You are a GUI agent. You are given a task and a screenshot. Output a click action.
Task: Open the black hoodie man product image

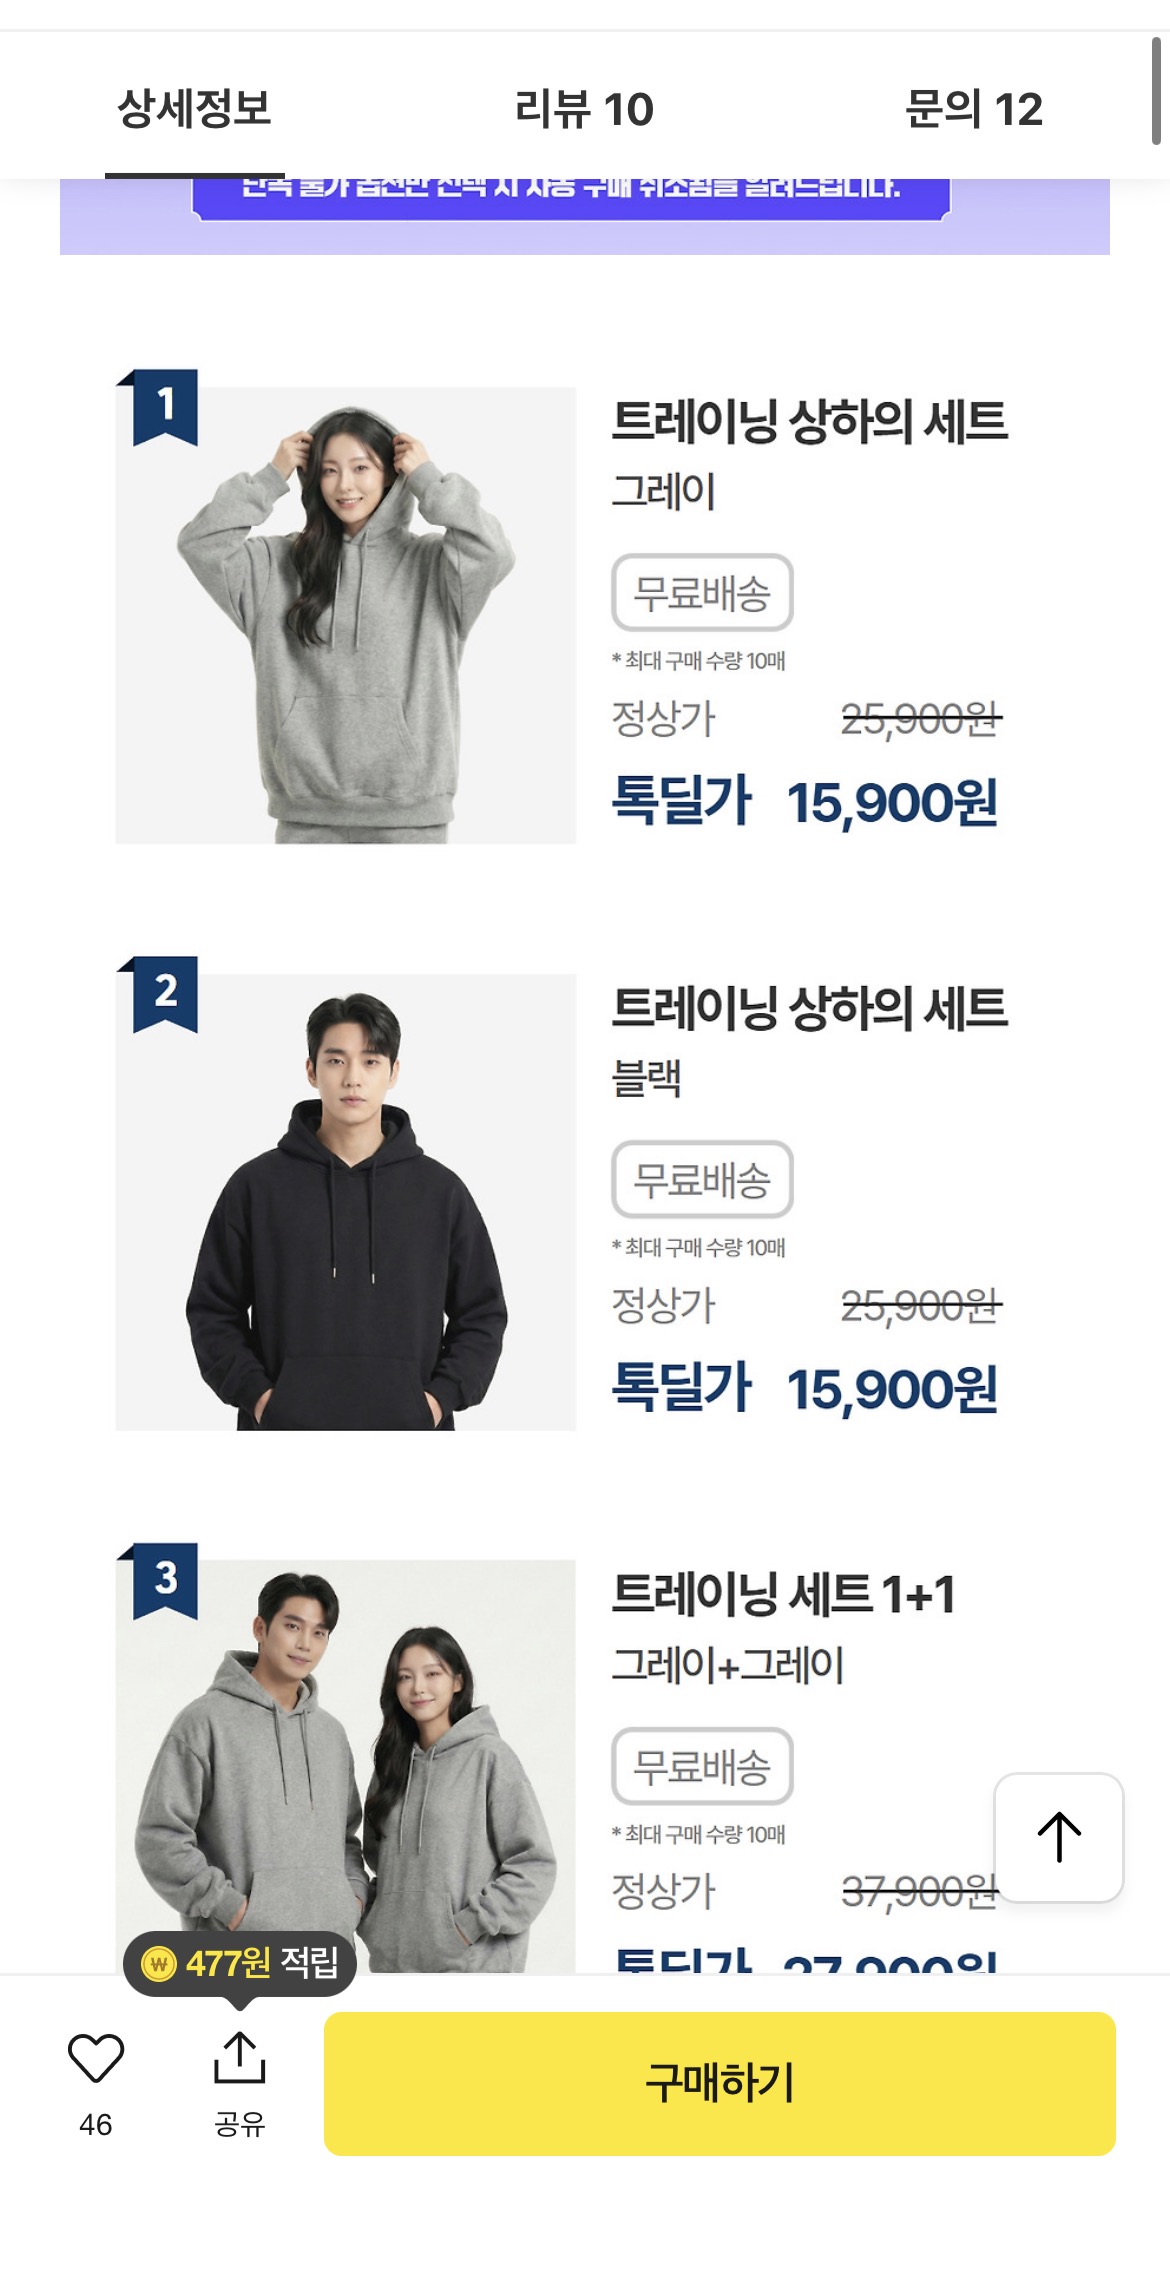[346, 1202]
